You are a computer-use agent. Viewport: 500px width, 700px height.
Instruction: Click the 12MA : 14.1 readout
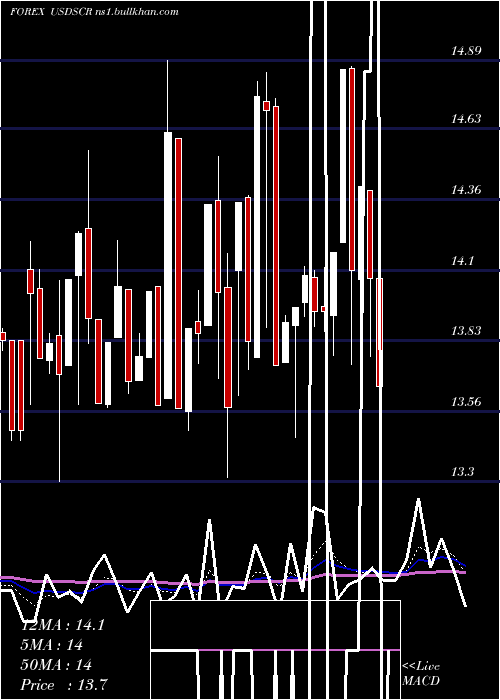pyautogui.click(x=63, y=625)
